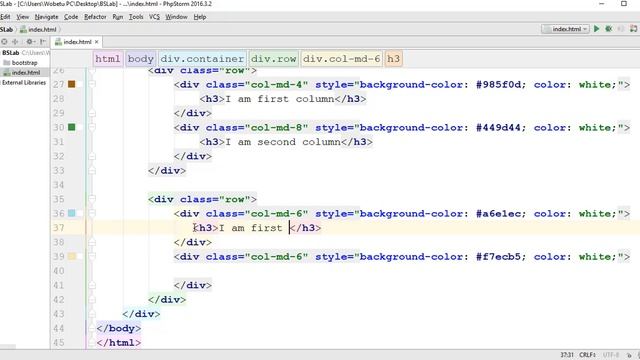
Task: Select index.html in the project tree
Action: tap(22, 72)
